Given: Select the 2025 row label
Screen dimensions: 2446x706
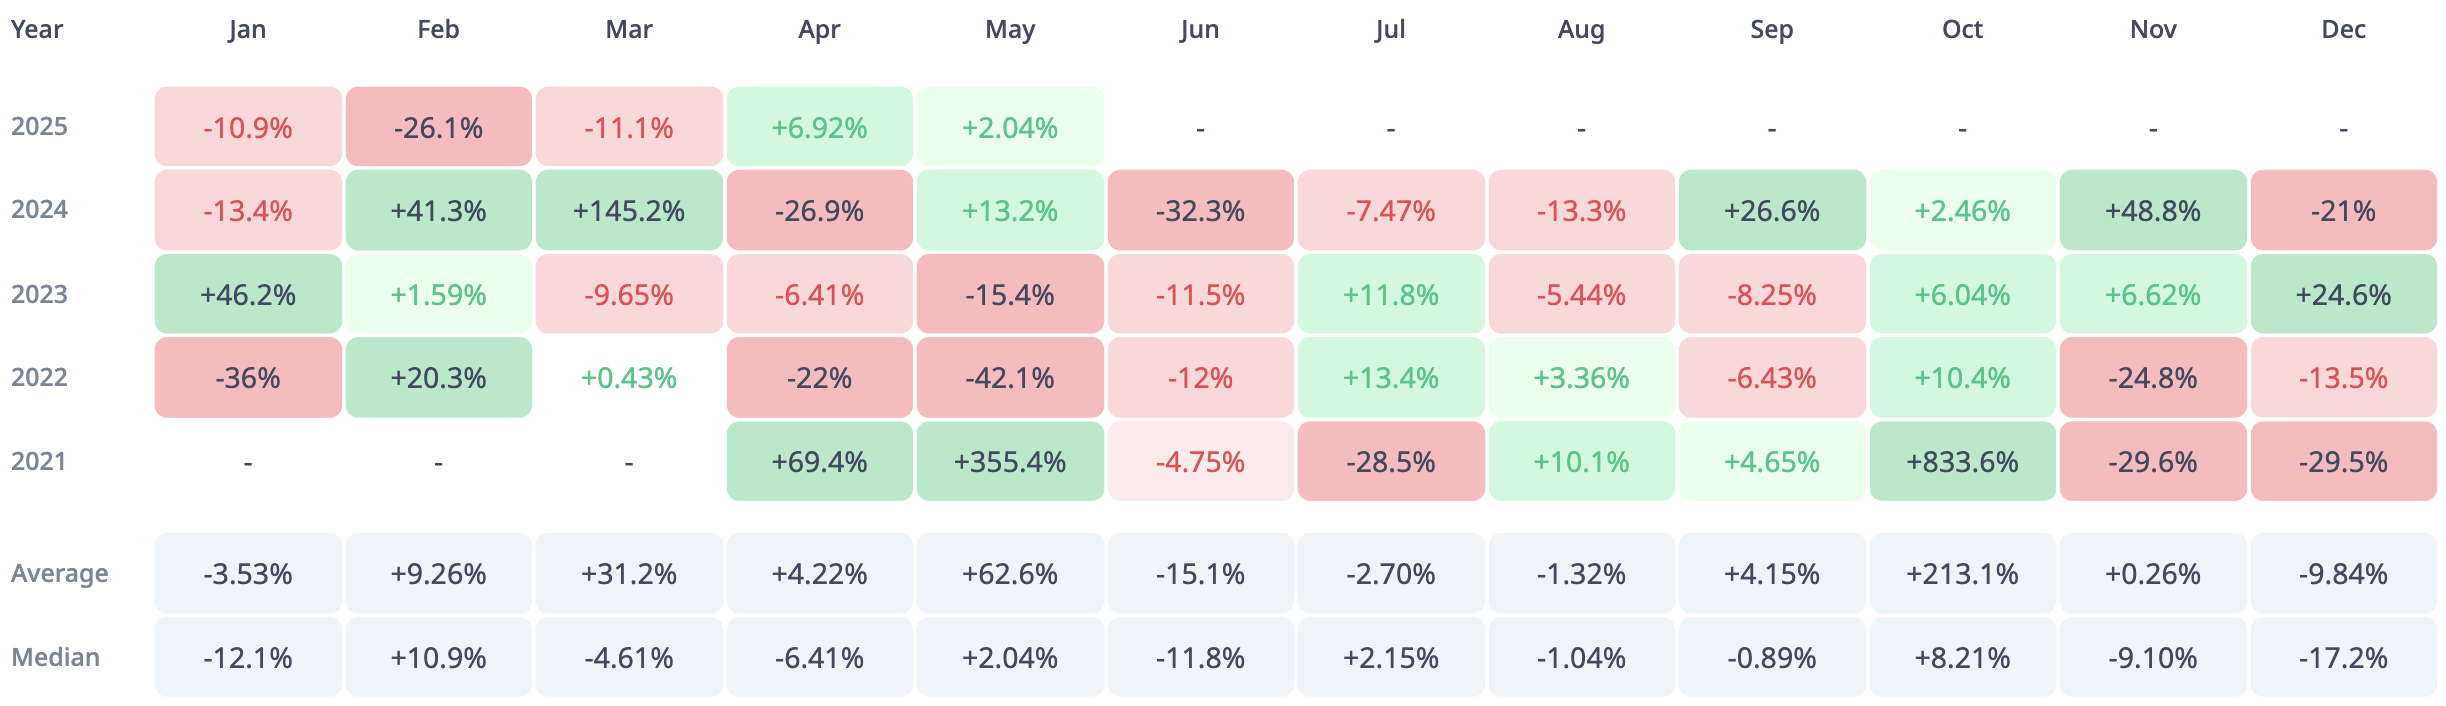Looking at the screenshot, I should [x=40, y=127].
